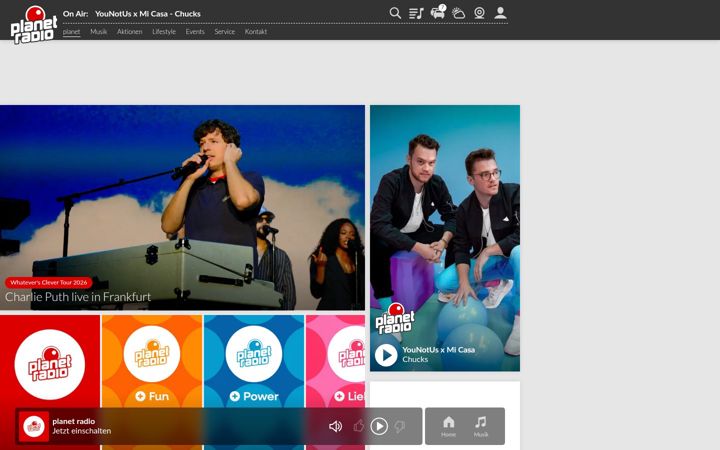Mute using the speaker volume icon
This screenshot has height=450, width=720.
(335, 427)
